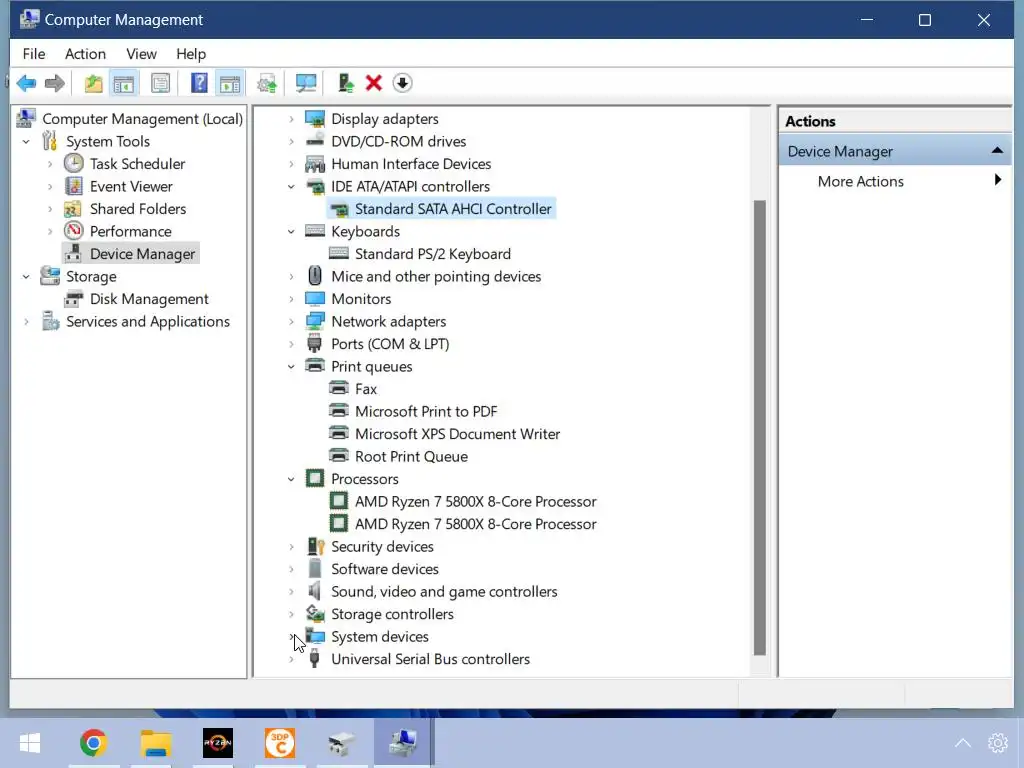This screenshot has width=1024, height=768.
Task: Select Standard PS/2 Keyboard device
Action: point(432,254)
